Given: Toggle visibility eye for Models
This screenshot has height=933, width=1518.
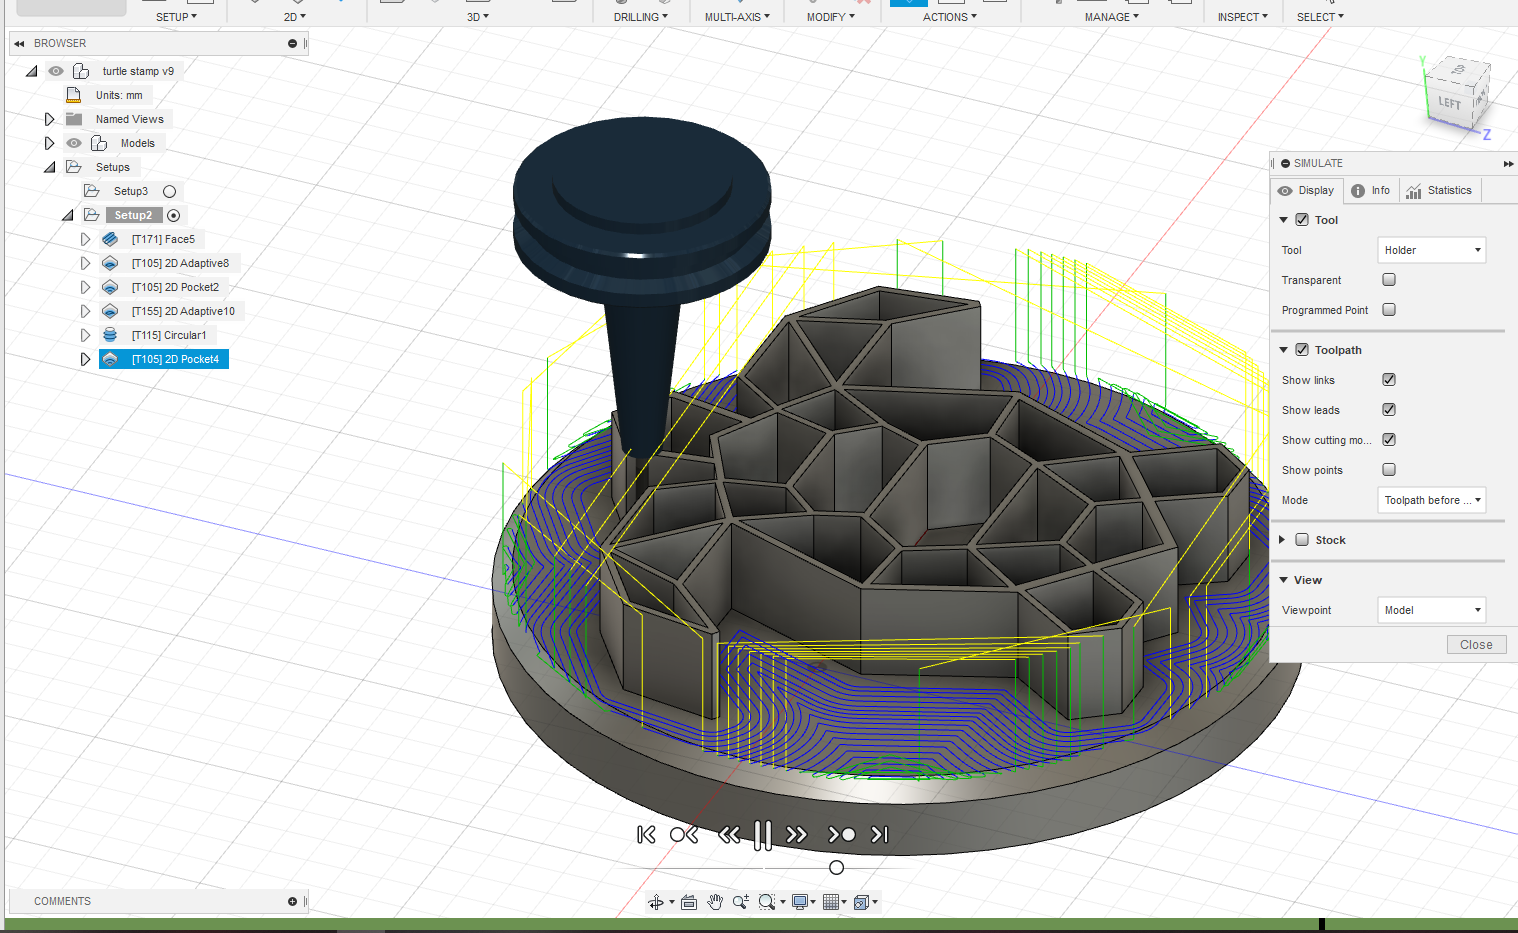Looking at the screenshot, I should (x=74, y=143).
